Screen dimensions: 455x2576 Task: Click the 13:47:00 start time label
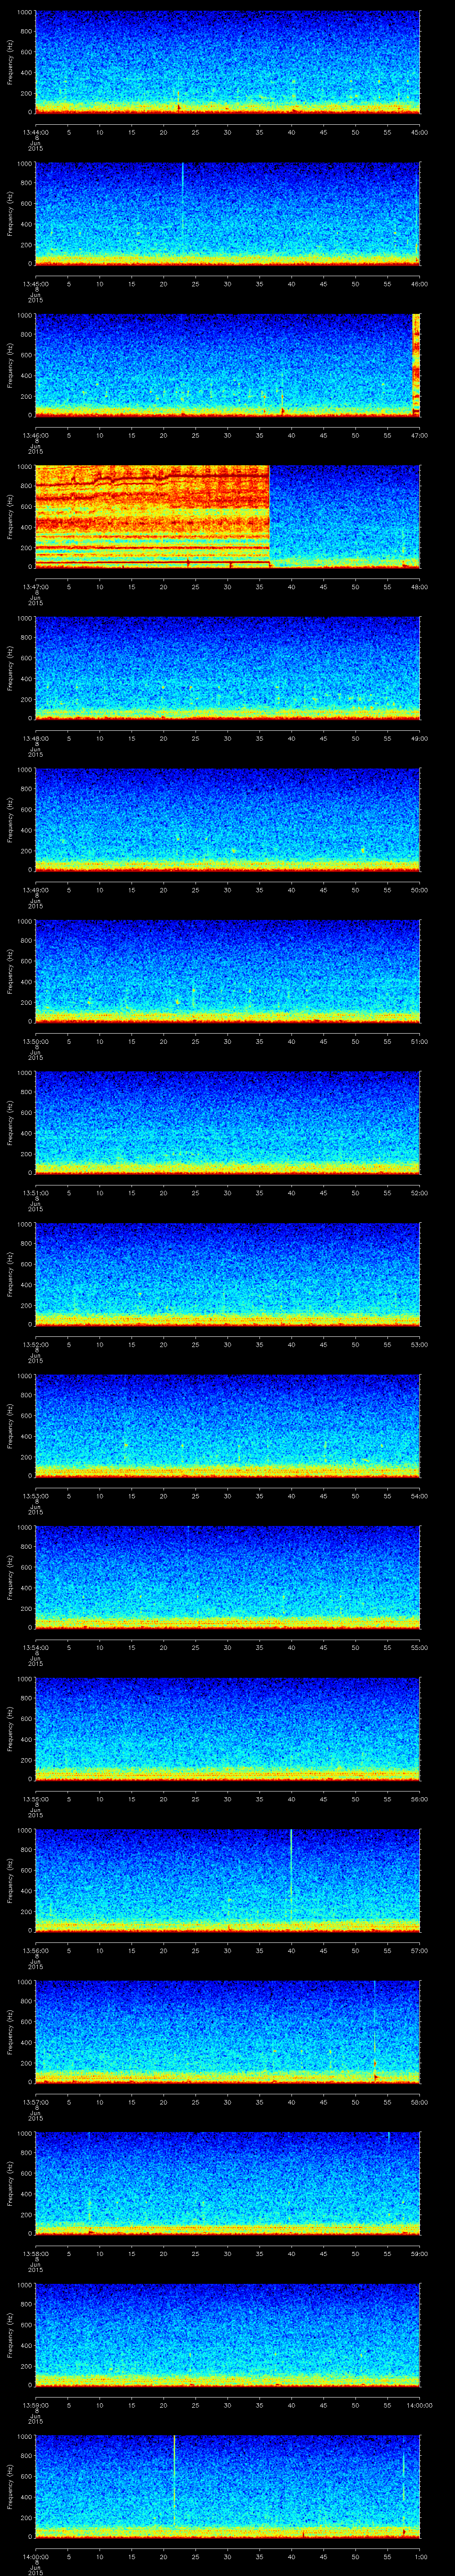(35, 587)
